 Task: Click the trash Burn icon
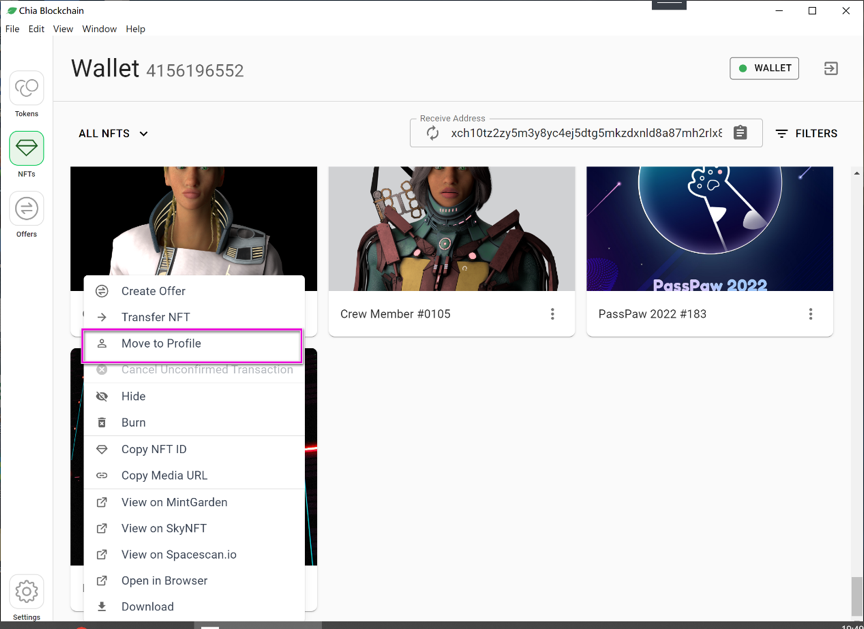pyautogui.click(x=102, y=422)
